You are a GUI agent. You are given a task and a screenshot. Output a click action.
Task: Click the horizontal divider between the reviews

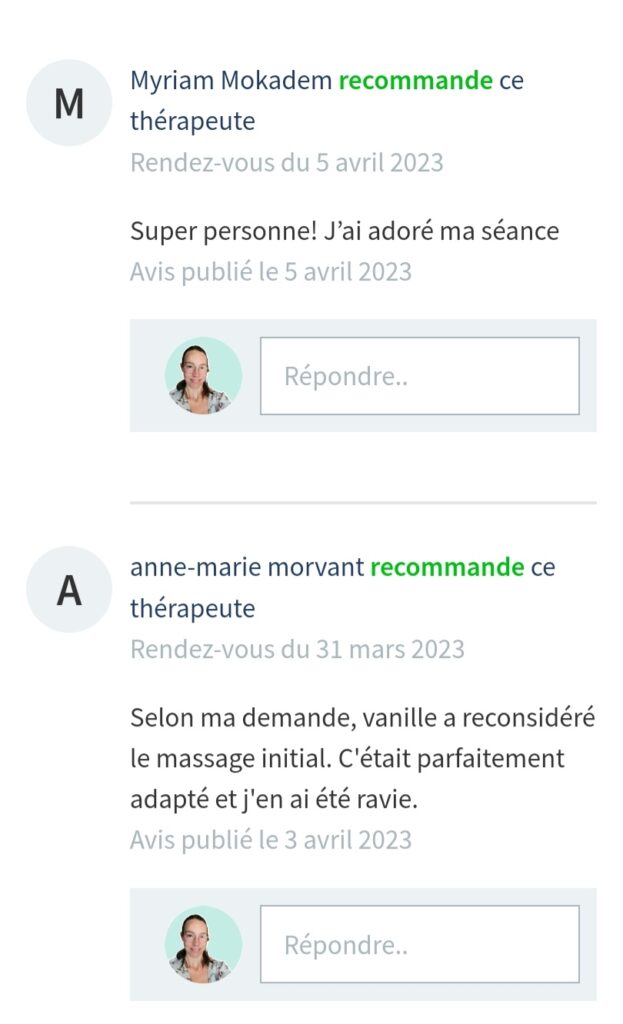click(362, 502)
